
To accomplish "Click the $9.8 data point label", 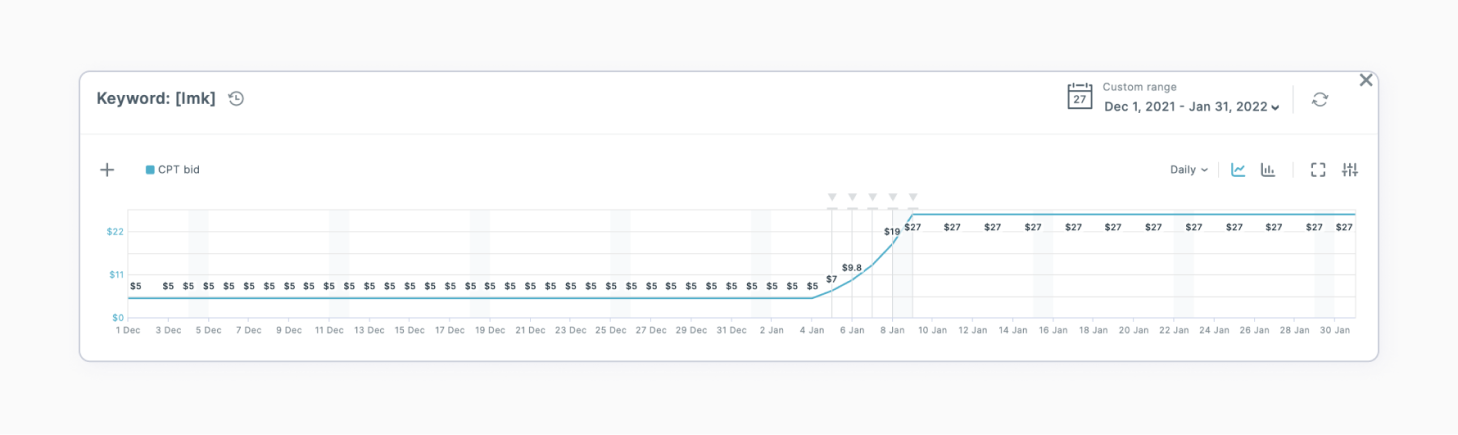I will click(852, 268).
